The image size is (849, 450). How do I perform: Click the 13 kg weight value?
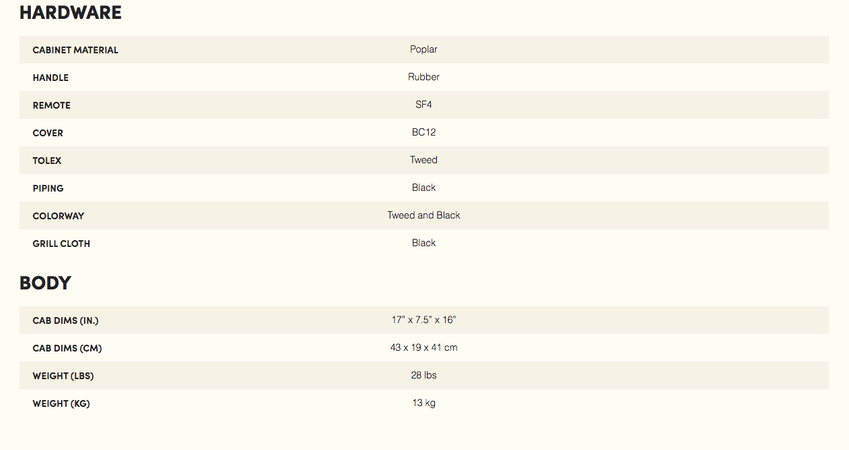click(x=423, y=402)
